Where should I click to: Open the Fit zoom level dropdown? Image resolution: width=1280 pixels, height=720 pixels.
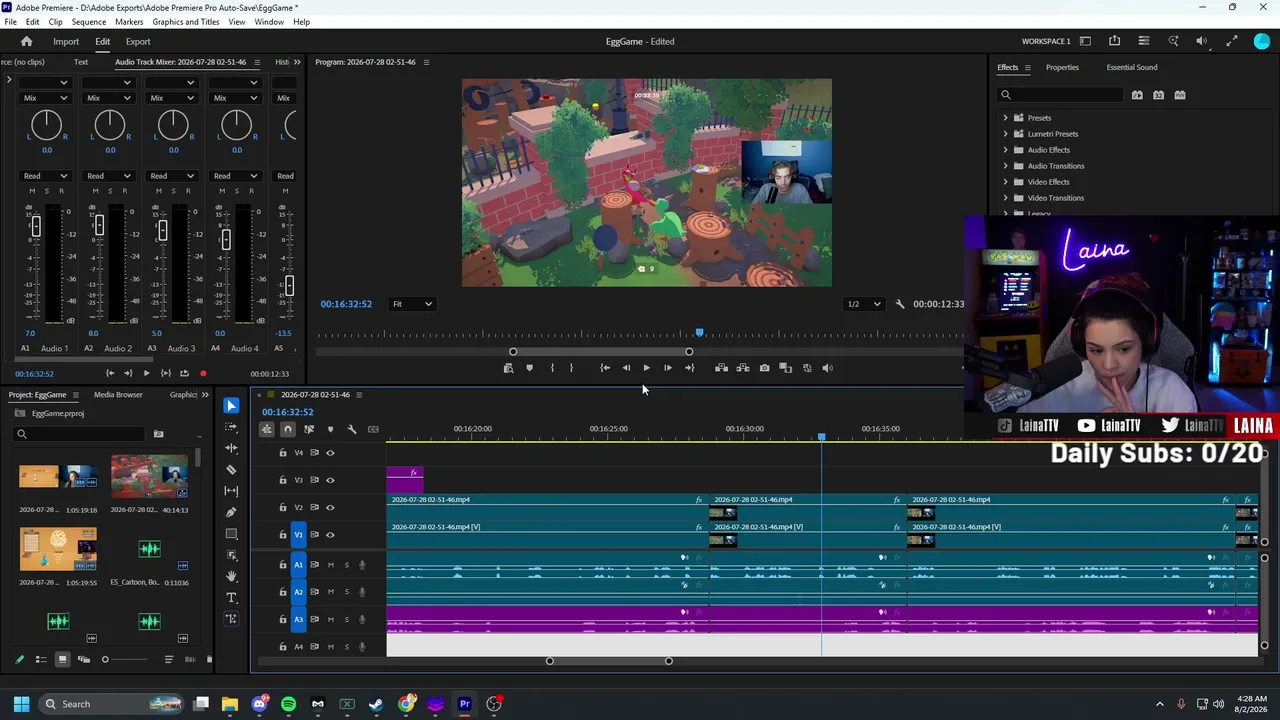[412, 304]
